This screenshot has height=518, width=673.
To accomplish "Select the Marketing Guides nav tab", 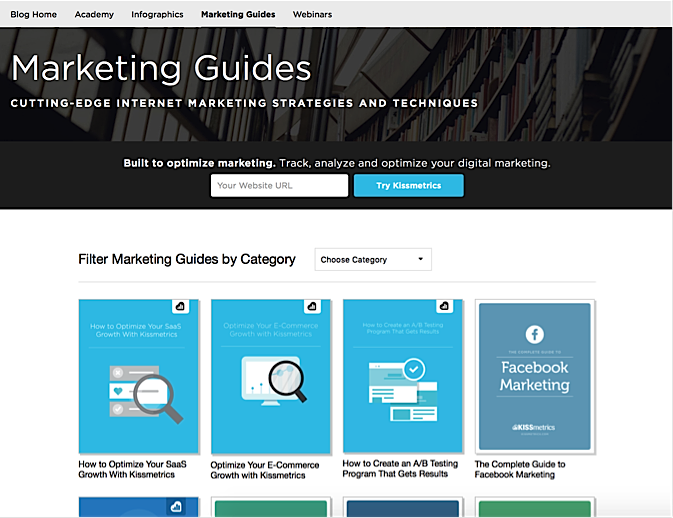I will 238,14.
